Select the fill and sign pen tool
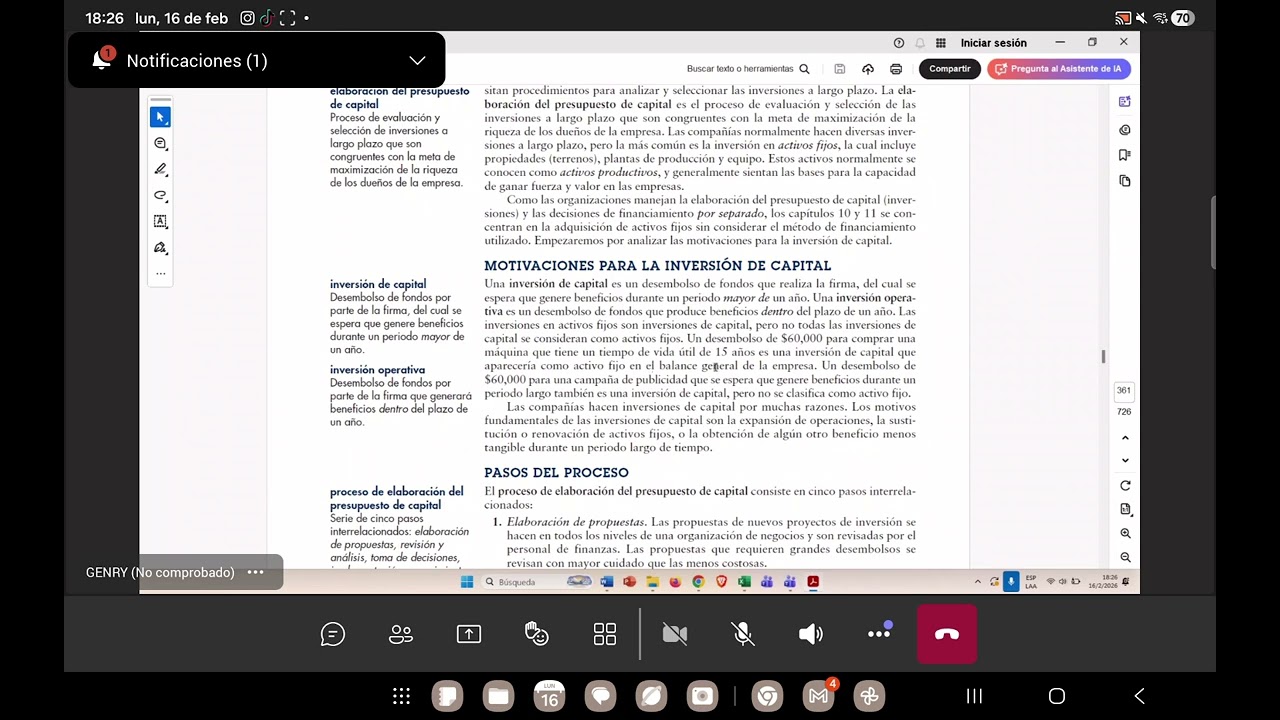The height and width of the screenshot is (720, 1280). click(x=160, y=247)
